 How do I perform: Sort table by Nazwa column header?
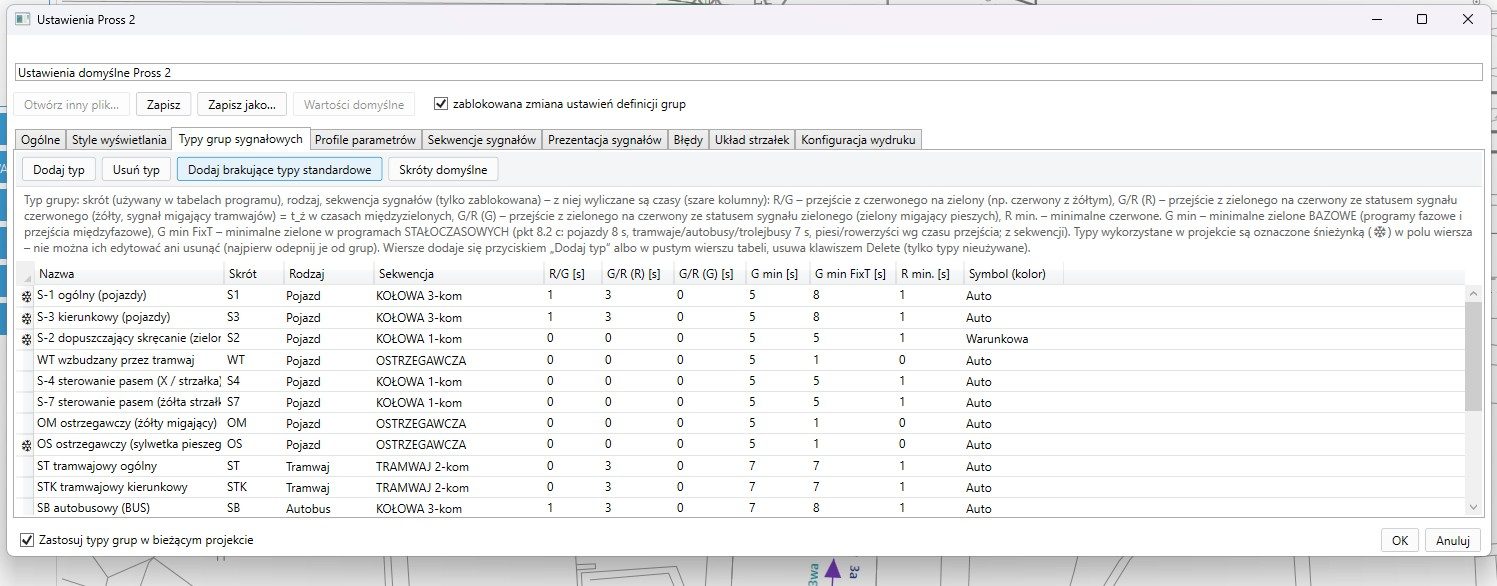129,274
